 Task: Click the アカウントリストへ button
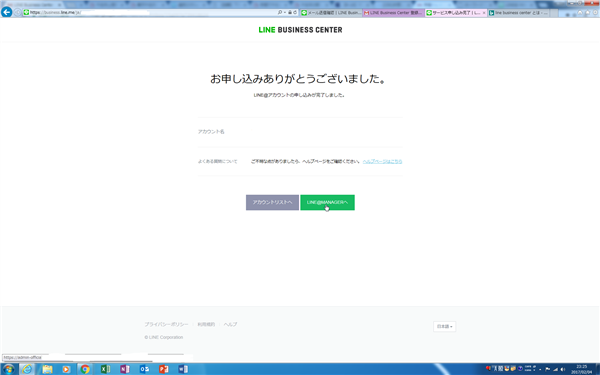pyautogui.click(x=272, y=202)
